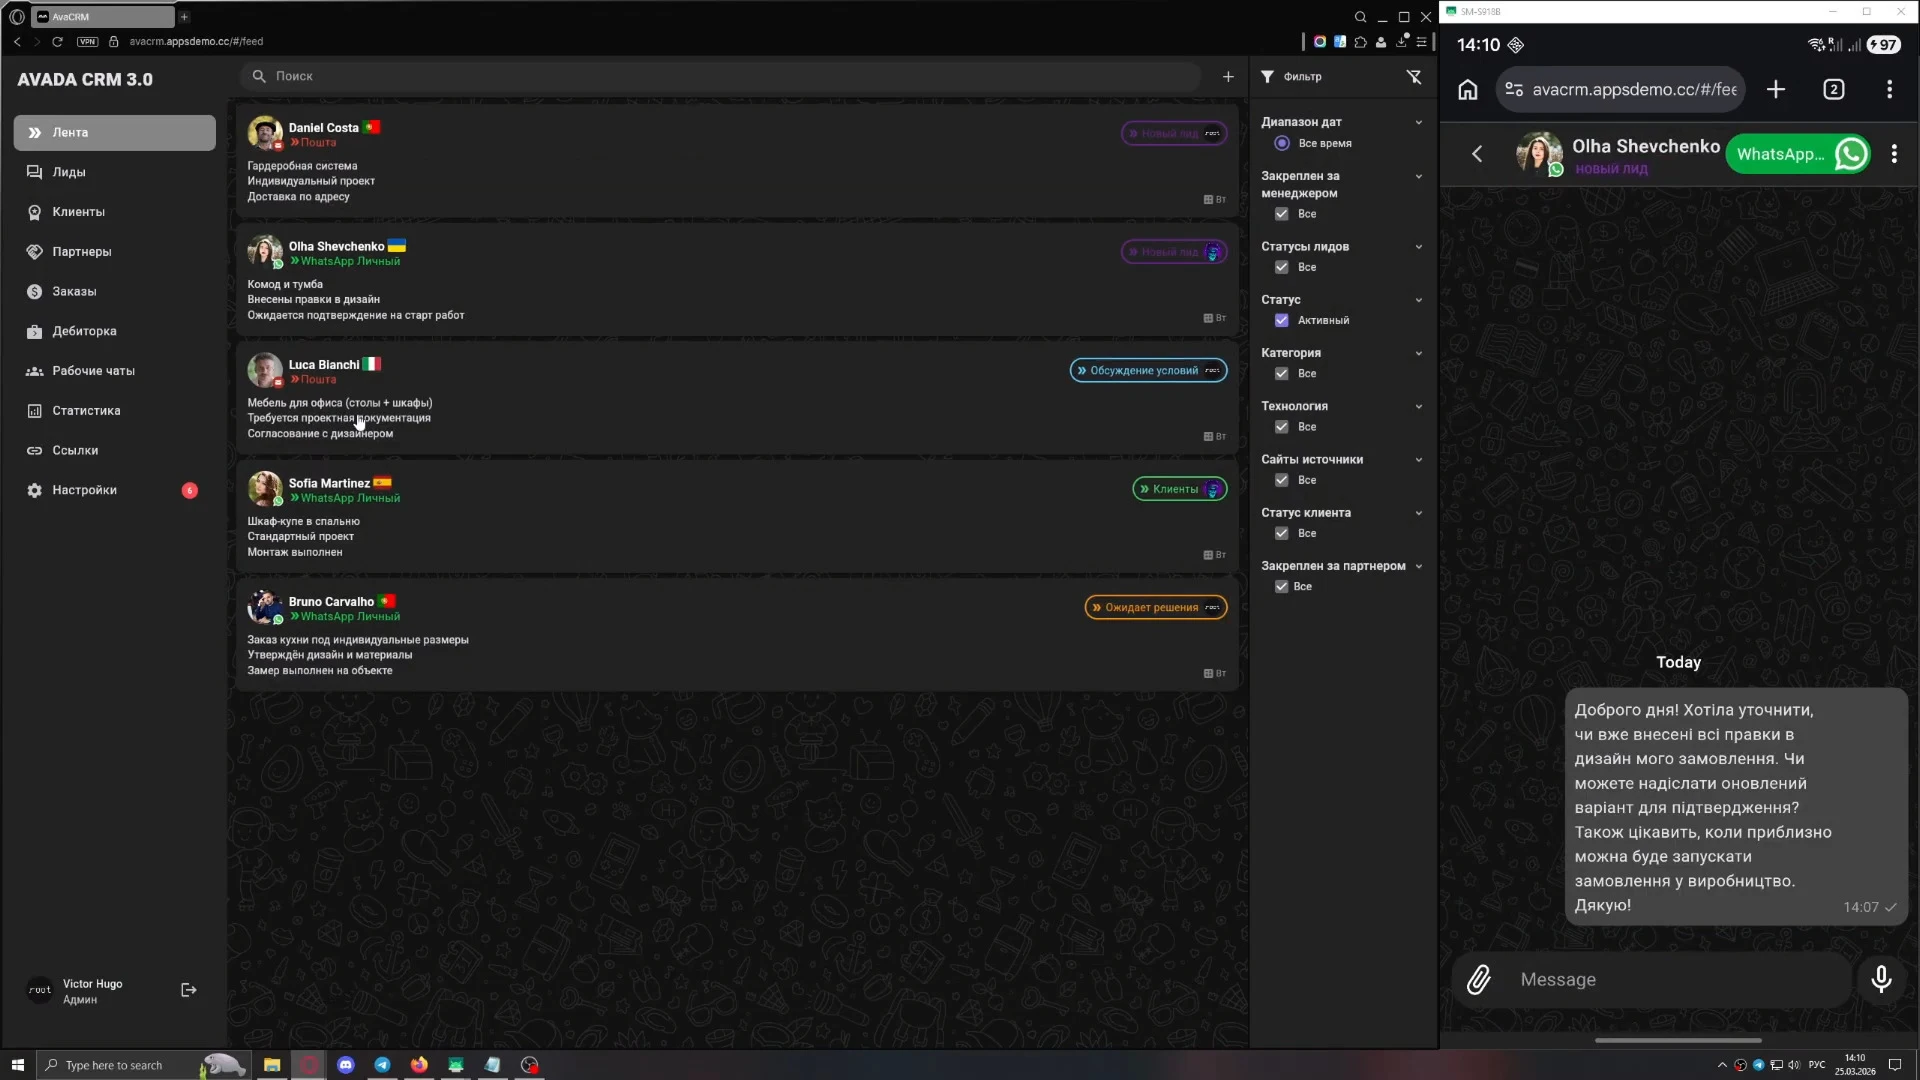
Task: Open the 'Лиды' sidebar menu item
Action: [x=69, y=172]
